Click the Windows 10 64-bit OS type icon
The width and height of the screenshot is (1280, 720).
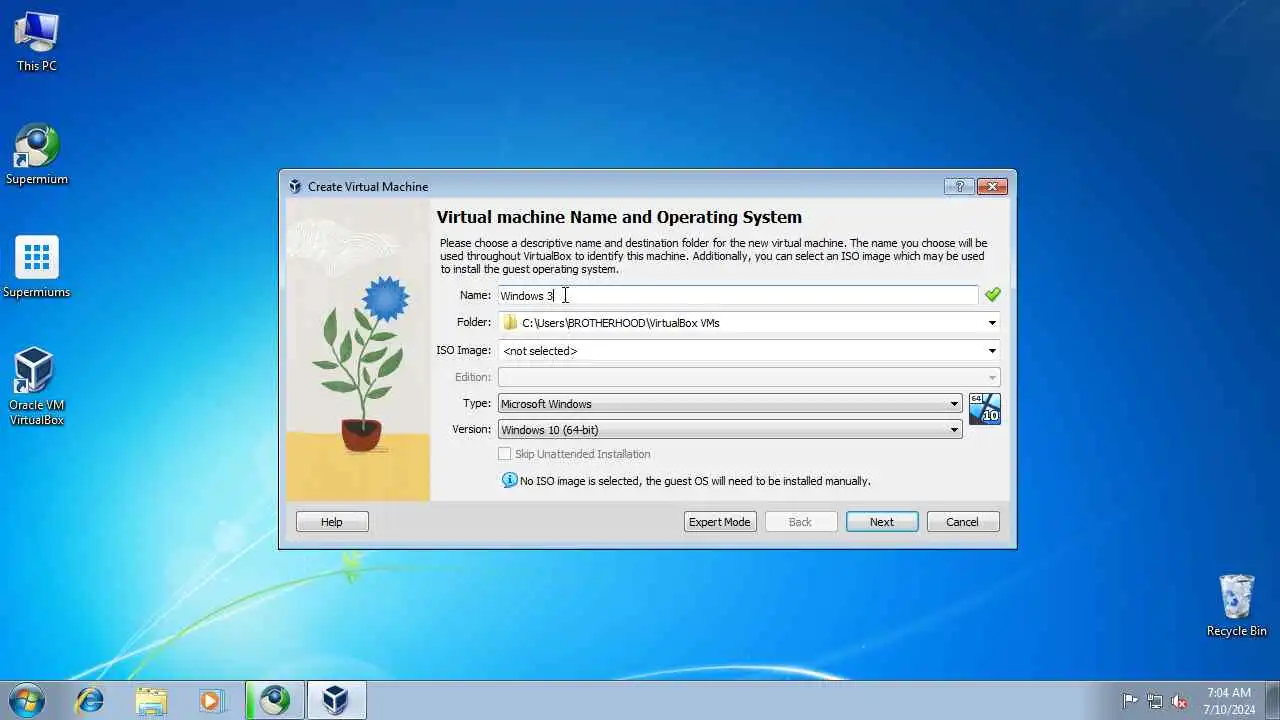tap(985, 409)
